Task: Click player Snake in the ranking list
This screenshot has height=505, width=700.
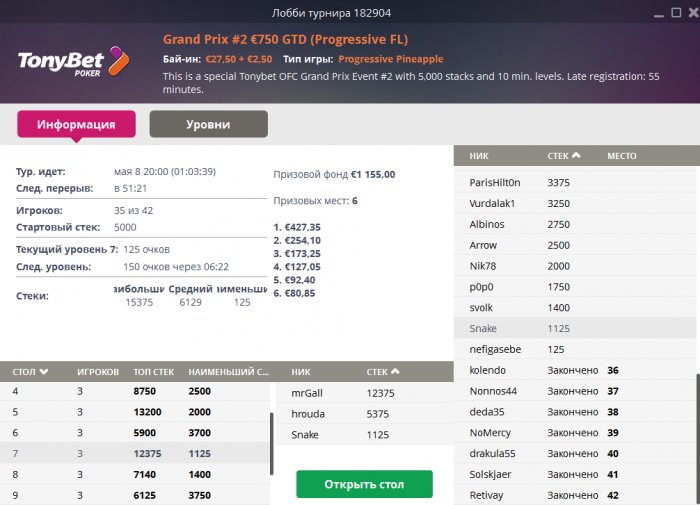Action: 483,328
